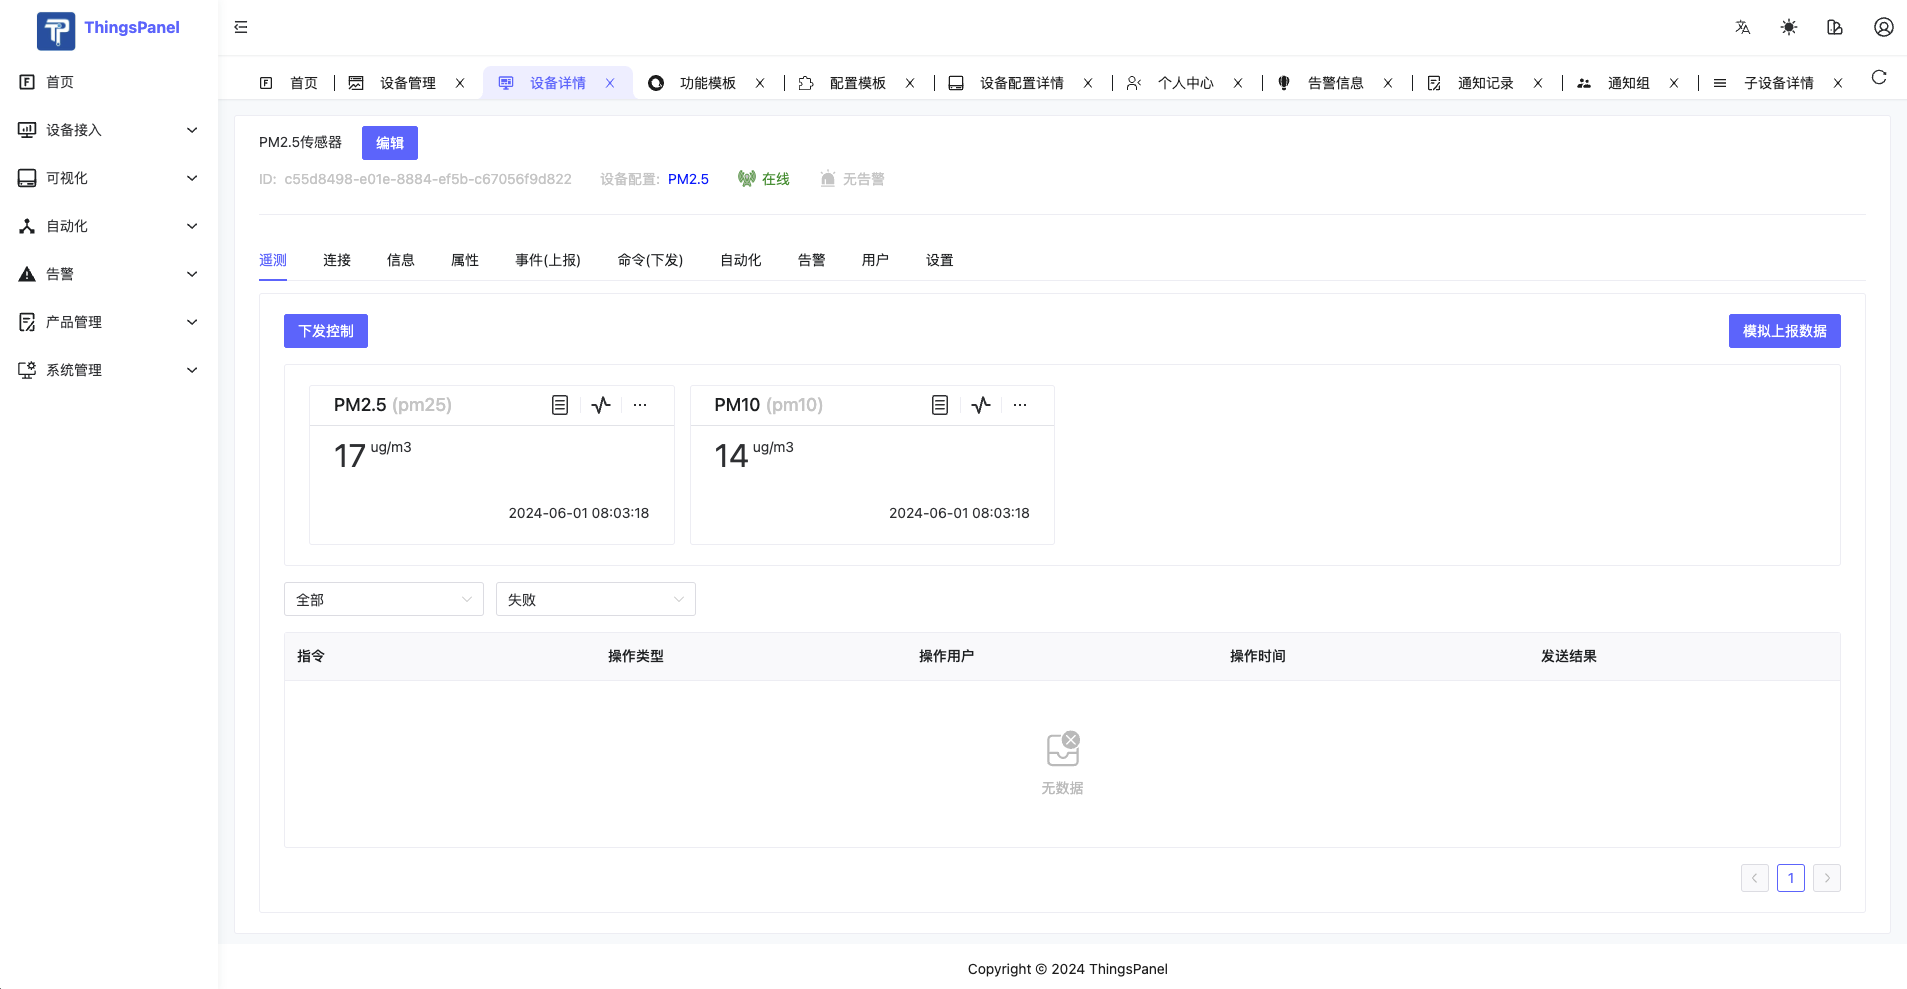Open the language translation icon
The width and height of the screenshot is (1907, 989).
1743,27
